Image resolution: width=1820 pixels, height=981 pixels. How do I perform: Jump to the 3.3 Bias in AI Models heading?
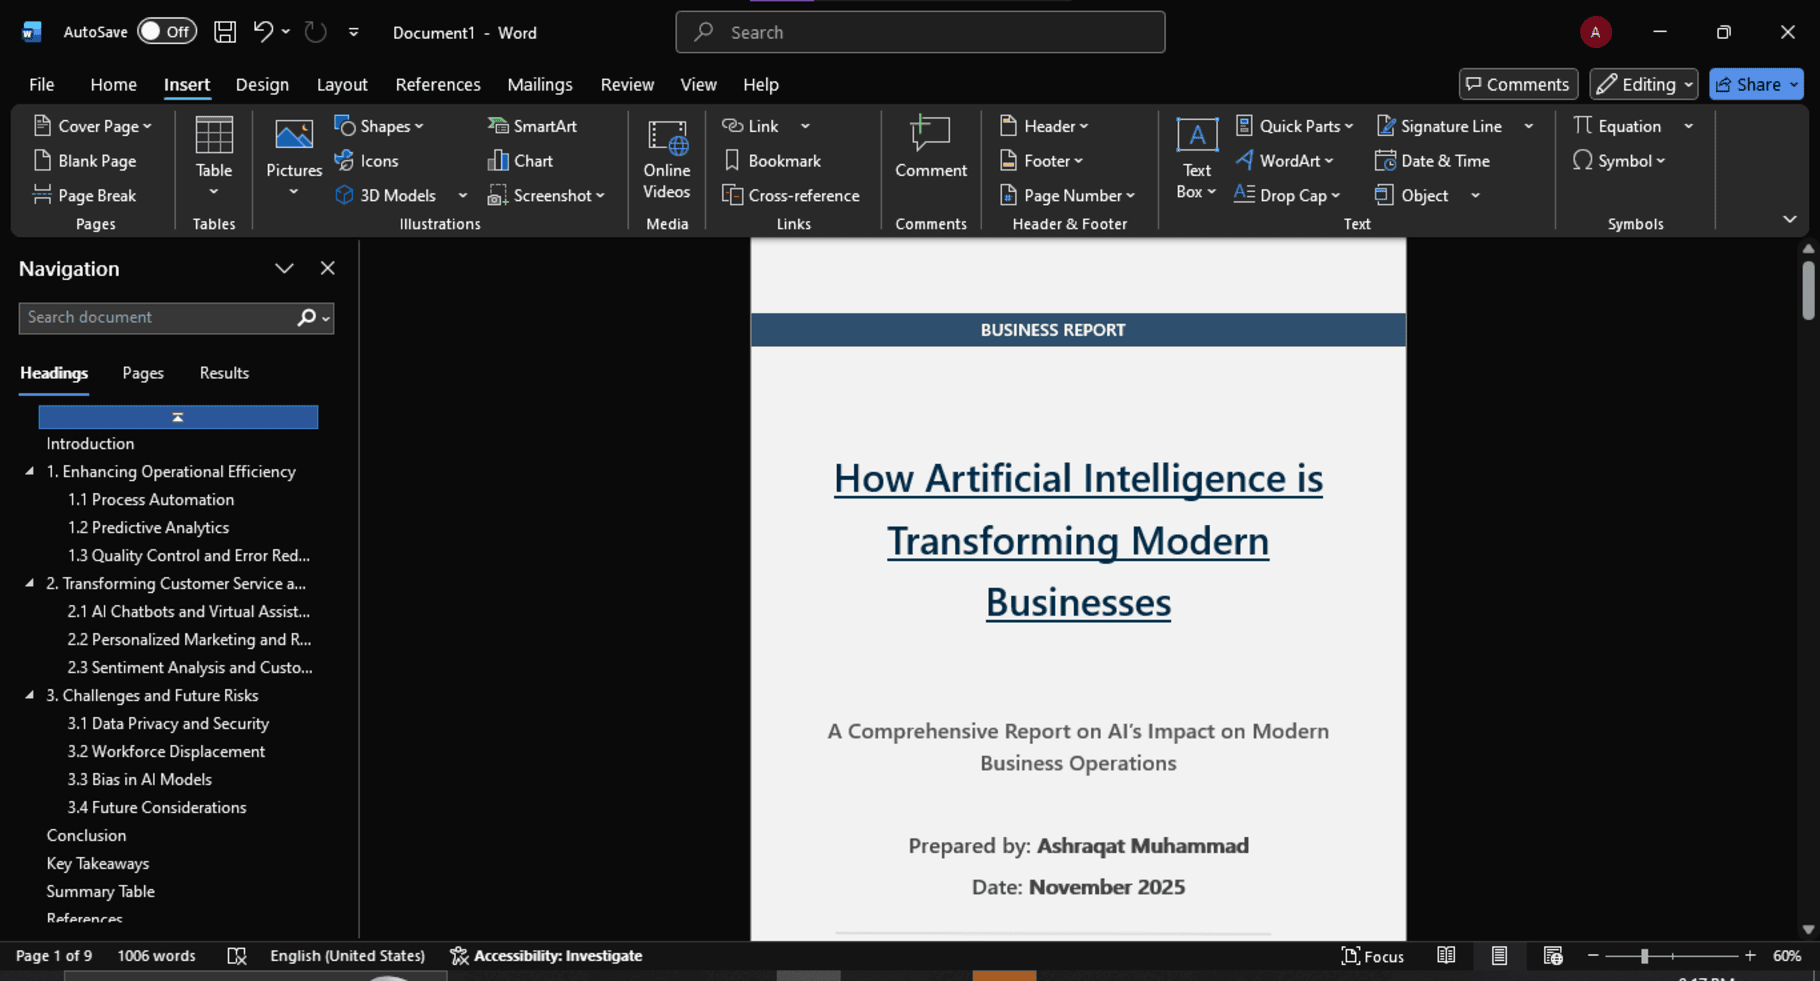tap(139, 780)
